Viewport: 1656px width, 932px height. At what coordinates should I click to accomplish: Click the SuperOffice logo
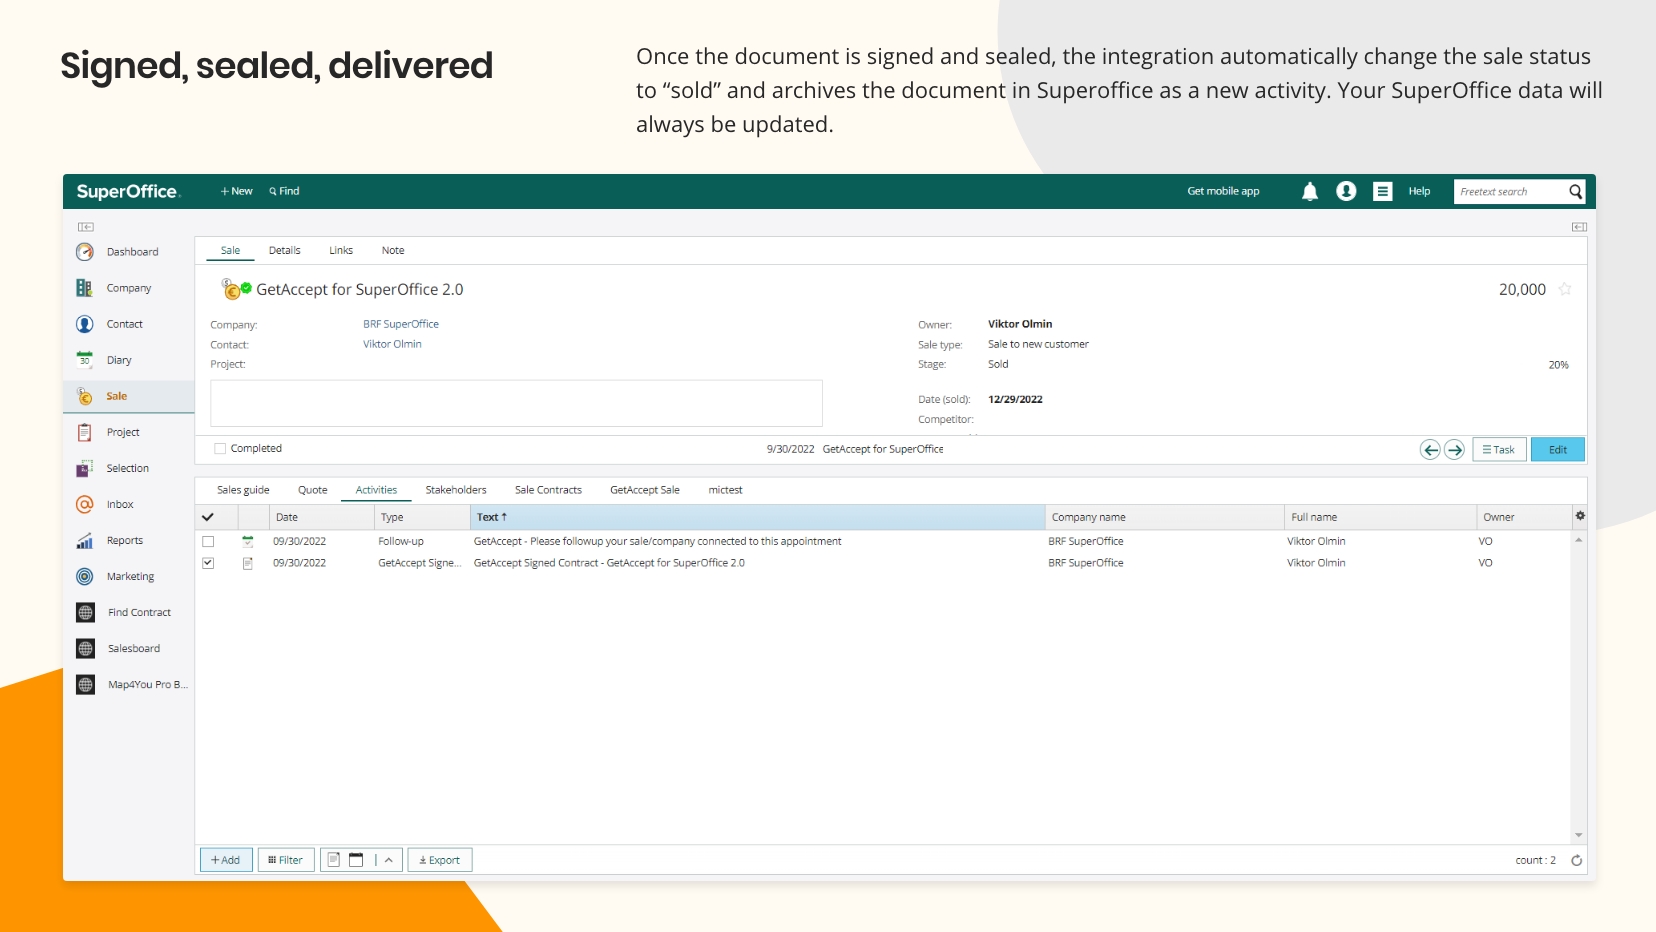[128, 191]
